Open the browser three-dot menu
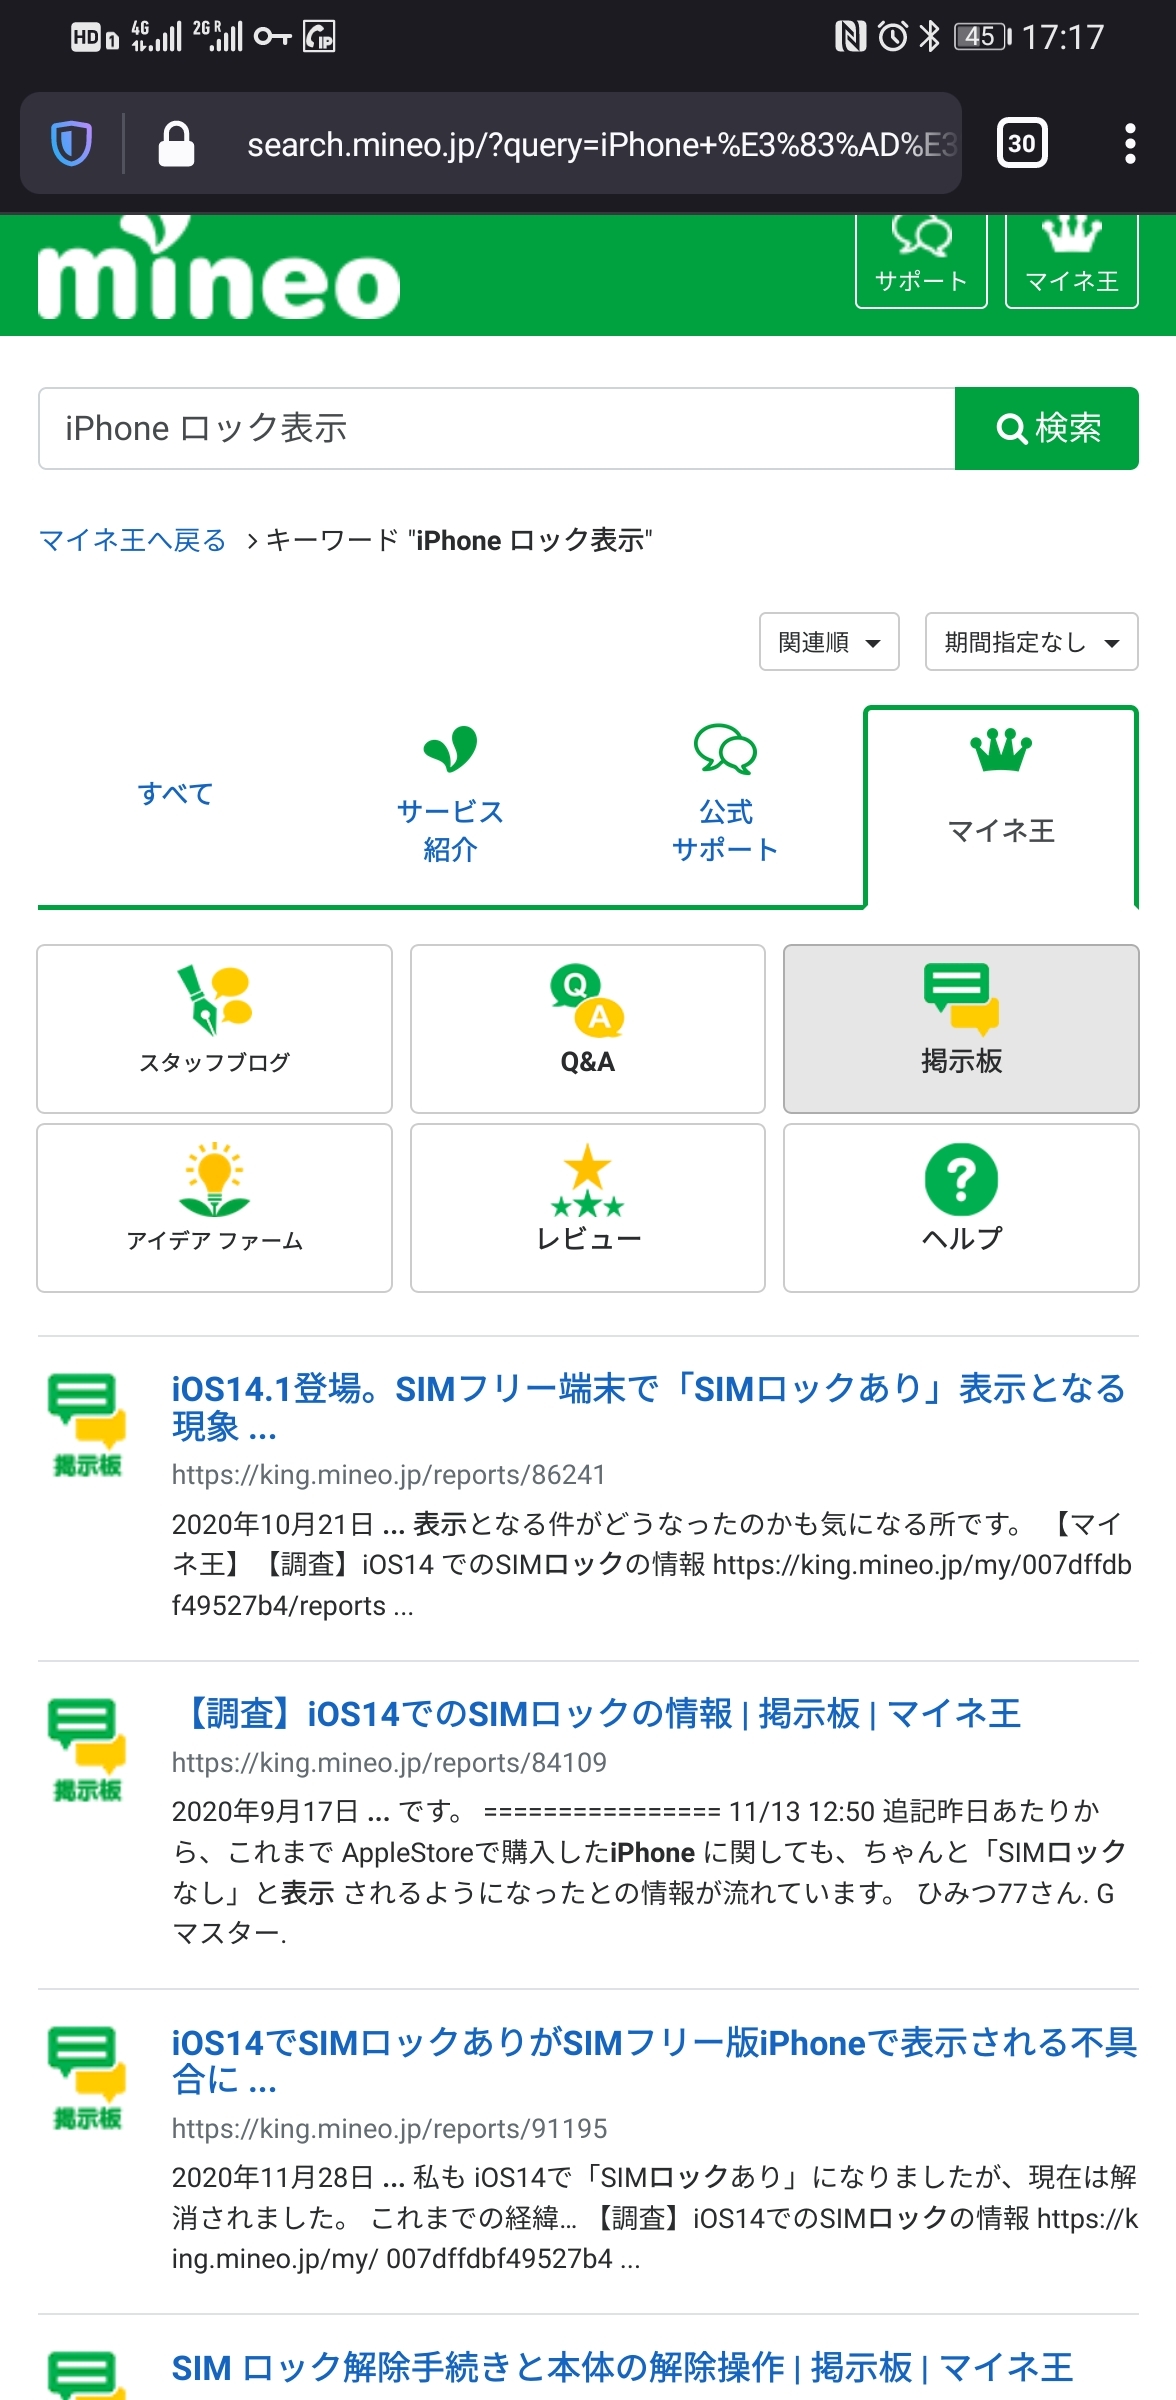This screenshot has width=1176, height=2400. click(x=1130, y=144)
